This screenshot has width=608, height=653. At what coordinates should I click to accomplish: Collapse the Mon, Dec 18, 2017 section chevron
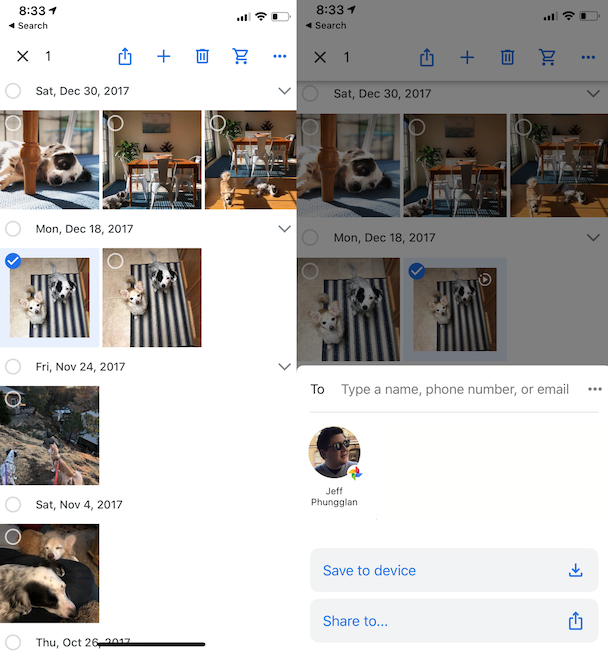[x=284, y=229]
